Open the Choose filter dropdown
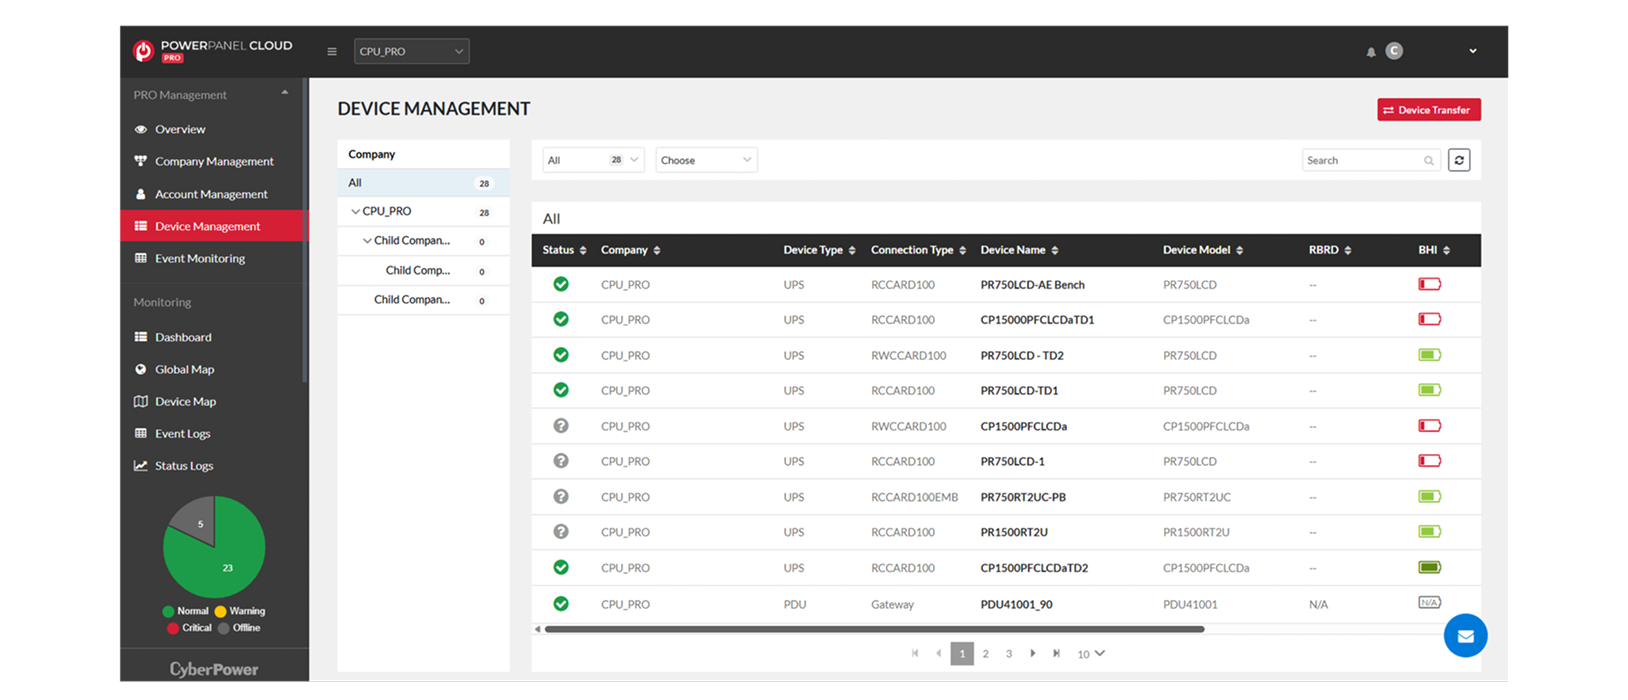This screenshot has width=1628, height=700. click(x=706, y=160)
